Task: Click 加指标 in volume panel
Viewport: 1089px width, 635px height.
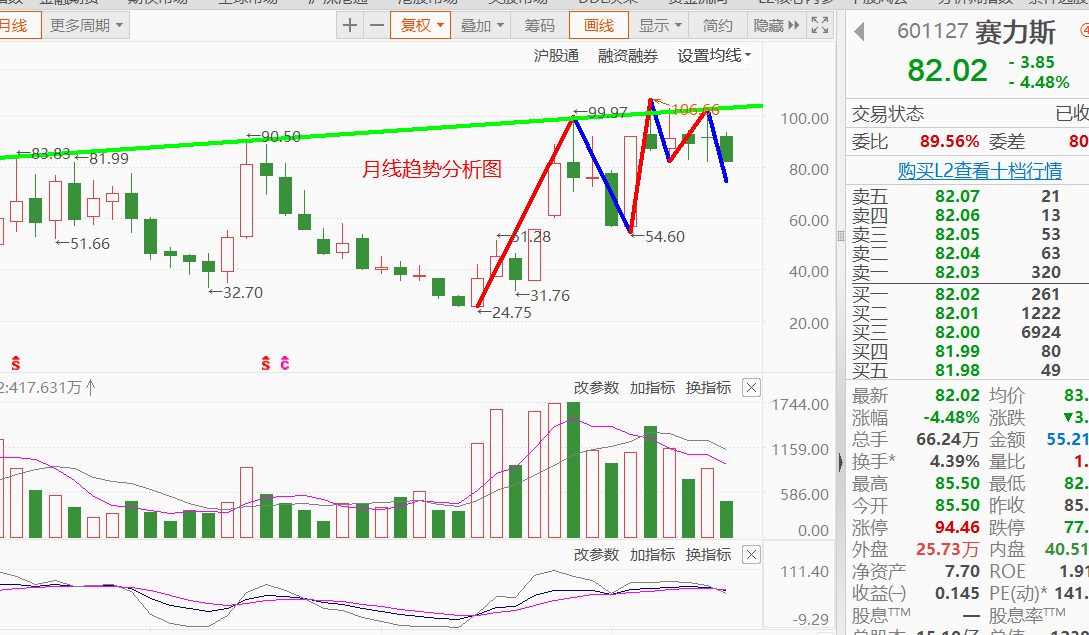Action: [x=652, y=388]
